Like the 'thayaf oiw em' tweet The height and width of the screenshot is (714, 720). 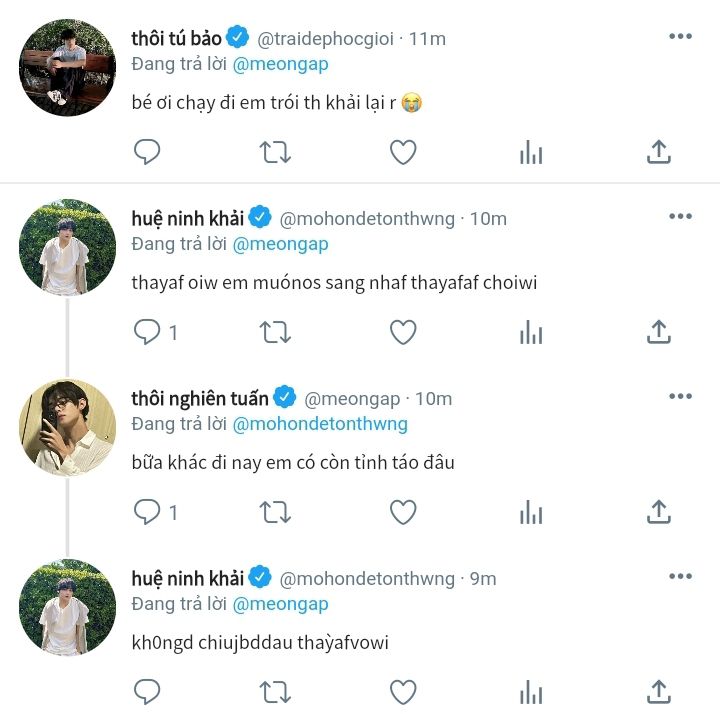(403, 332)
